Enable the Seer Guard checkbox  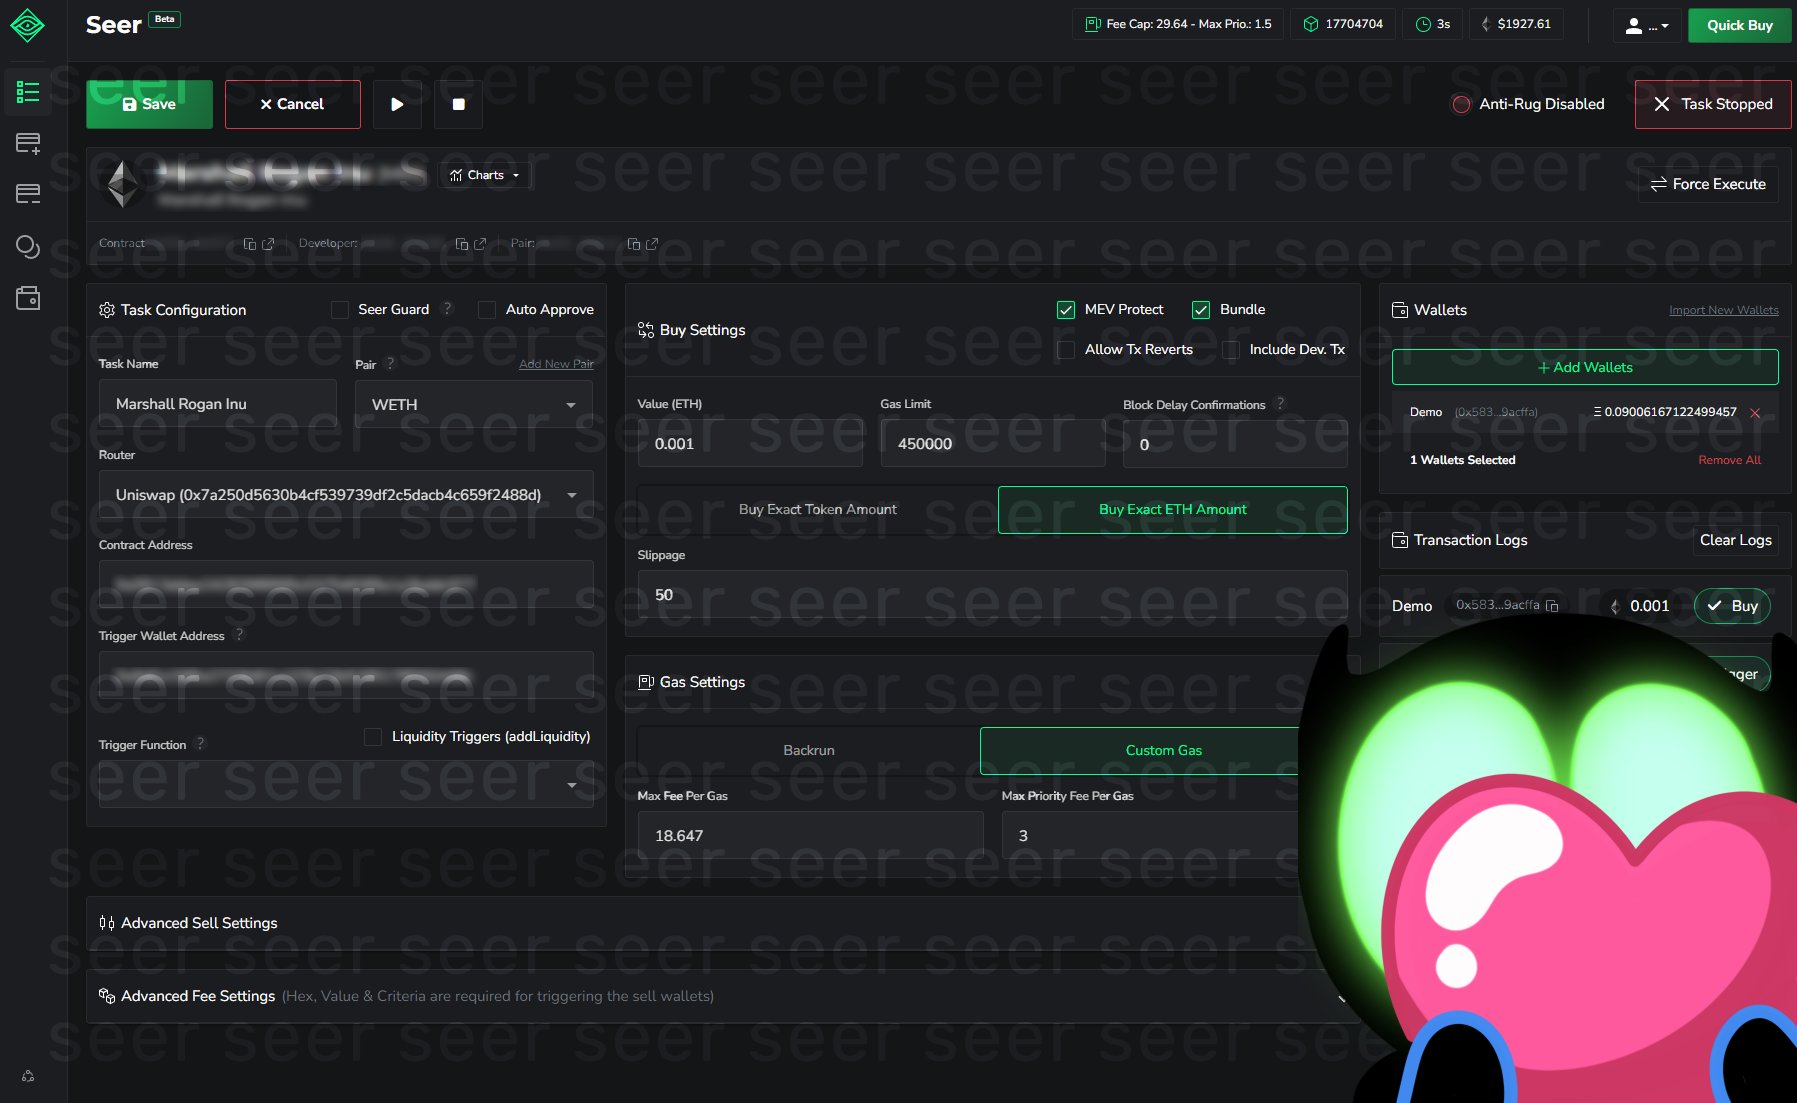[340, 310]
